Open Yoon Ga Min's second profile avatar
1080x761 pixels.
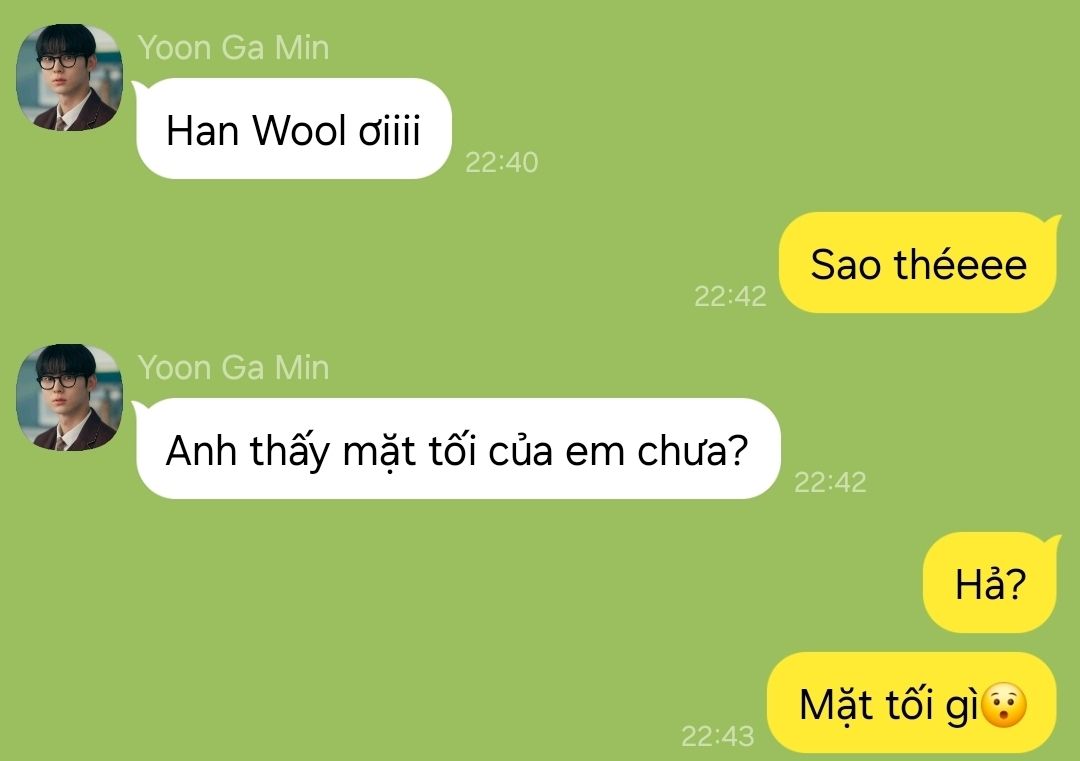point(70,397)
